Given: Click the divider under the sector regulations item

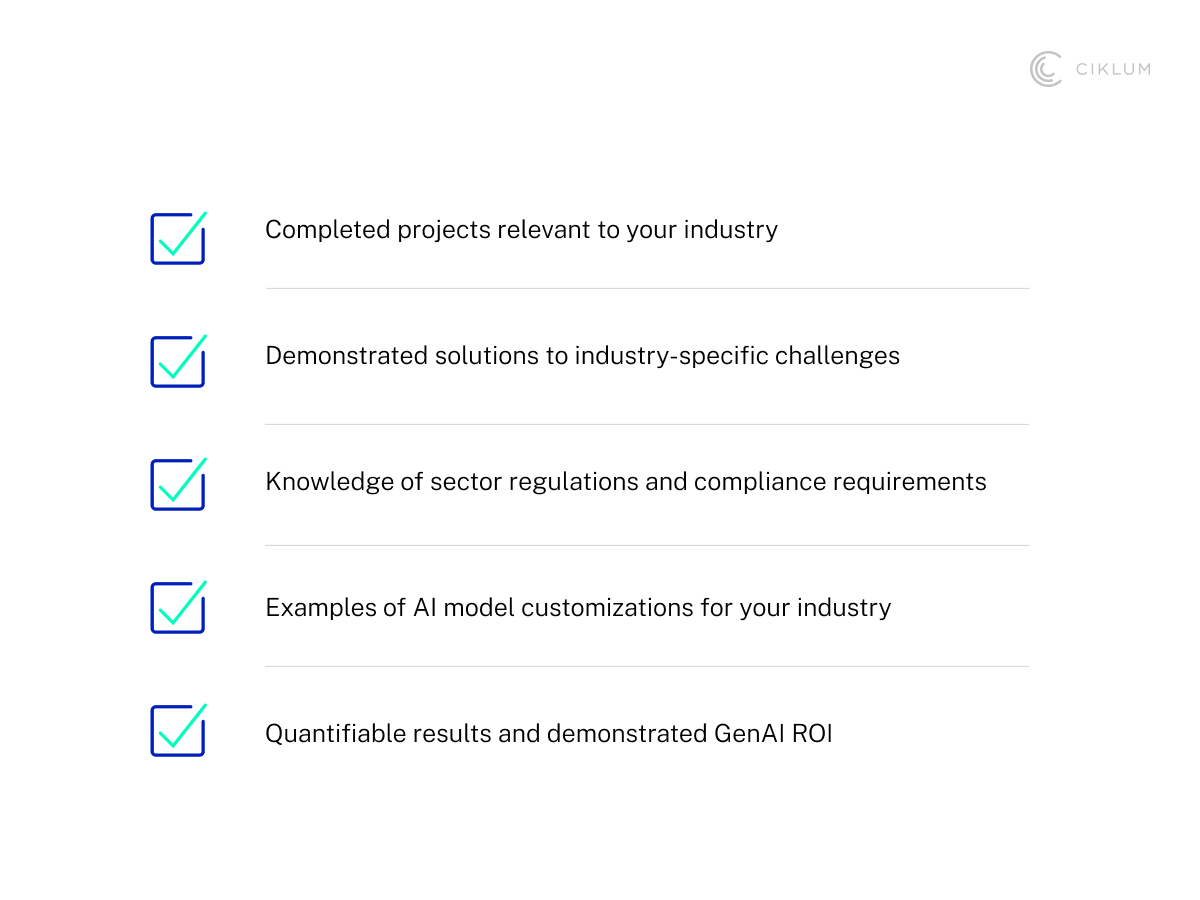Looking at the screenshot, I should [647, 546].
